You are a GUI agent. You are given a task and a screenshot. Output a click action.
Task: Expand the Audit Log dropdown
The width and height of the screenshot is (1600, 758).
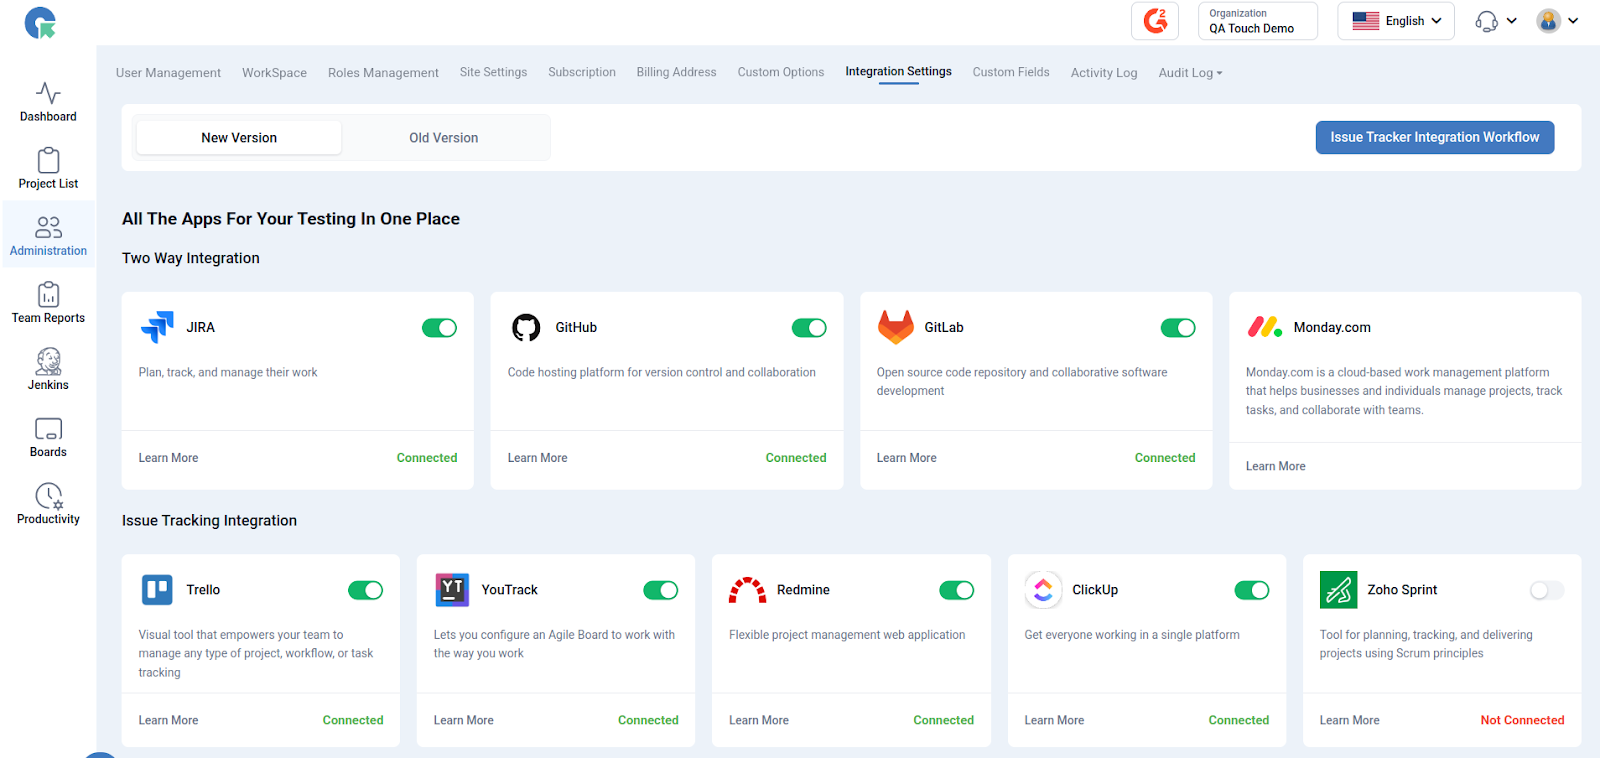tap(1190, 73)
